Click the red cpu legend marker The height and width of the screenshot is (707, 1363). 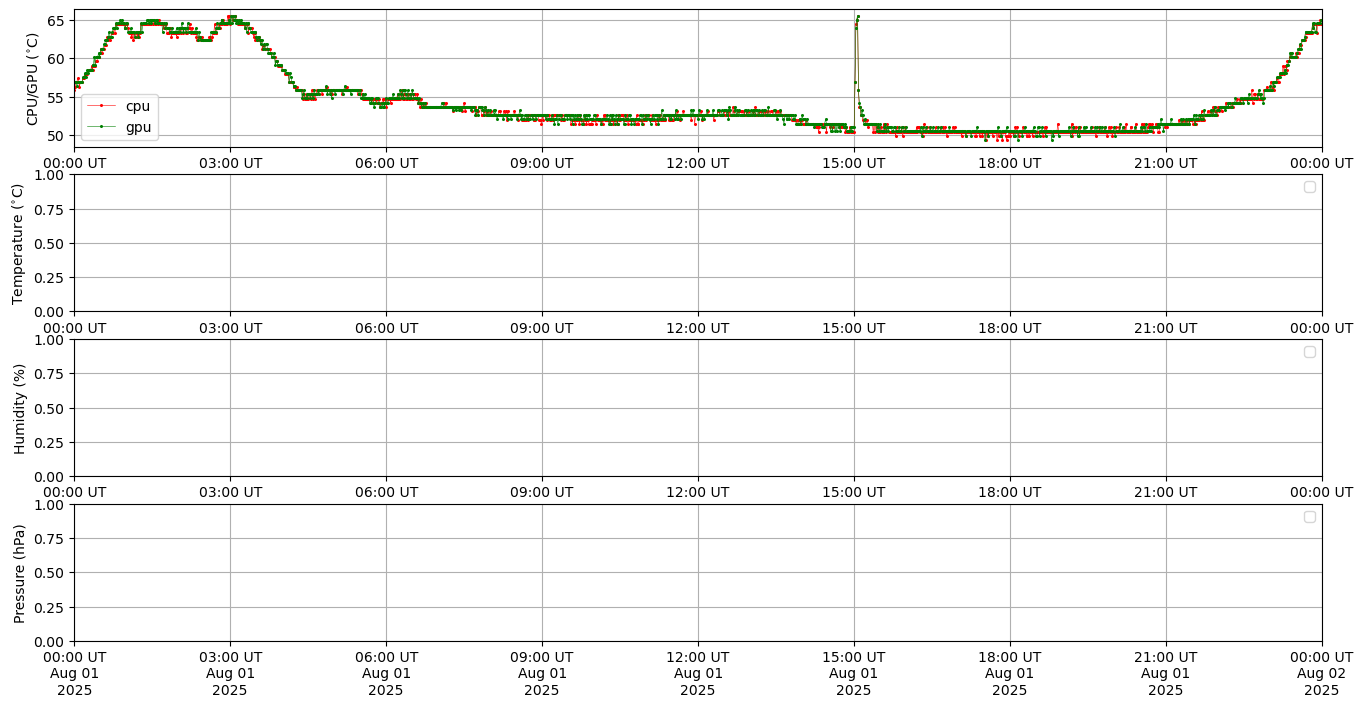tap(101, 106)
